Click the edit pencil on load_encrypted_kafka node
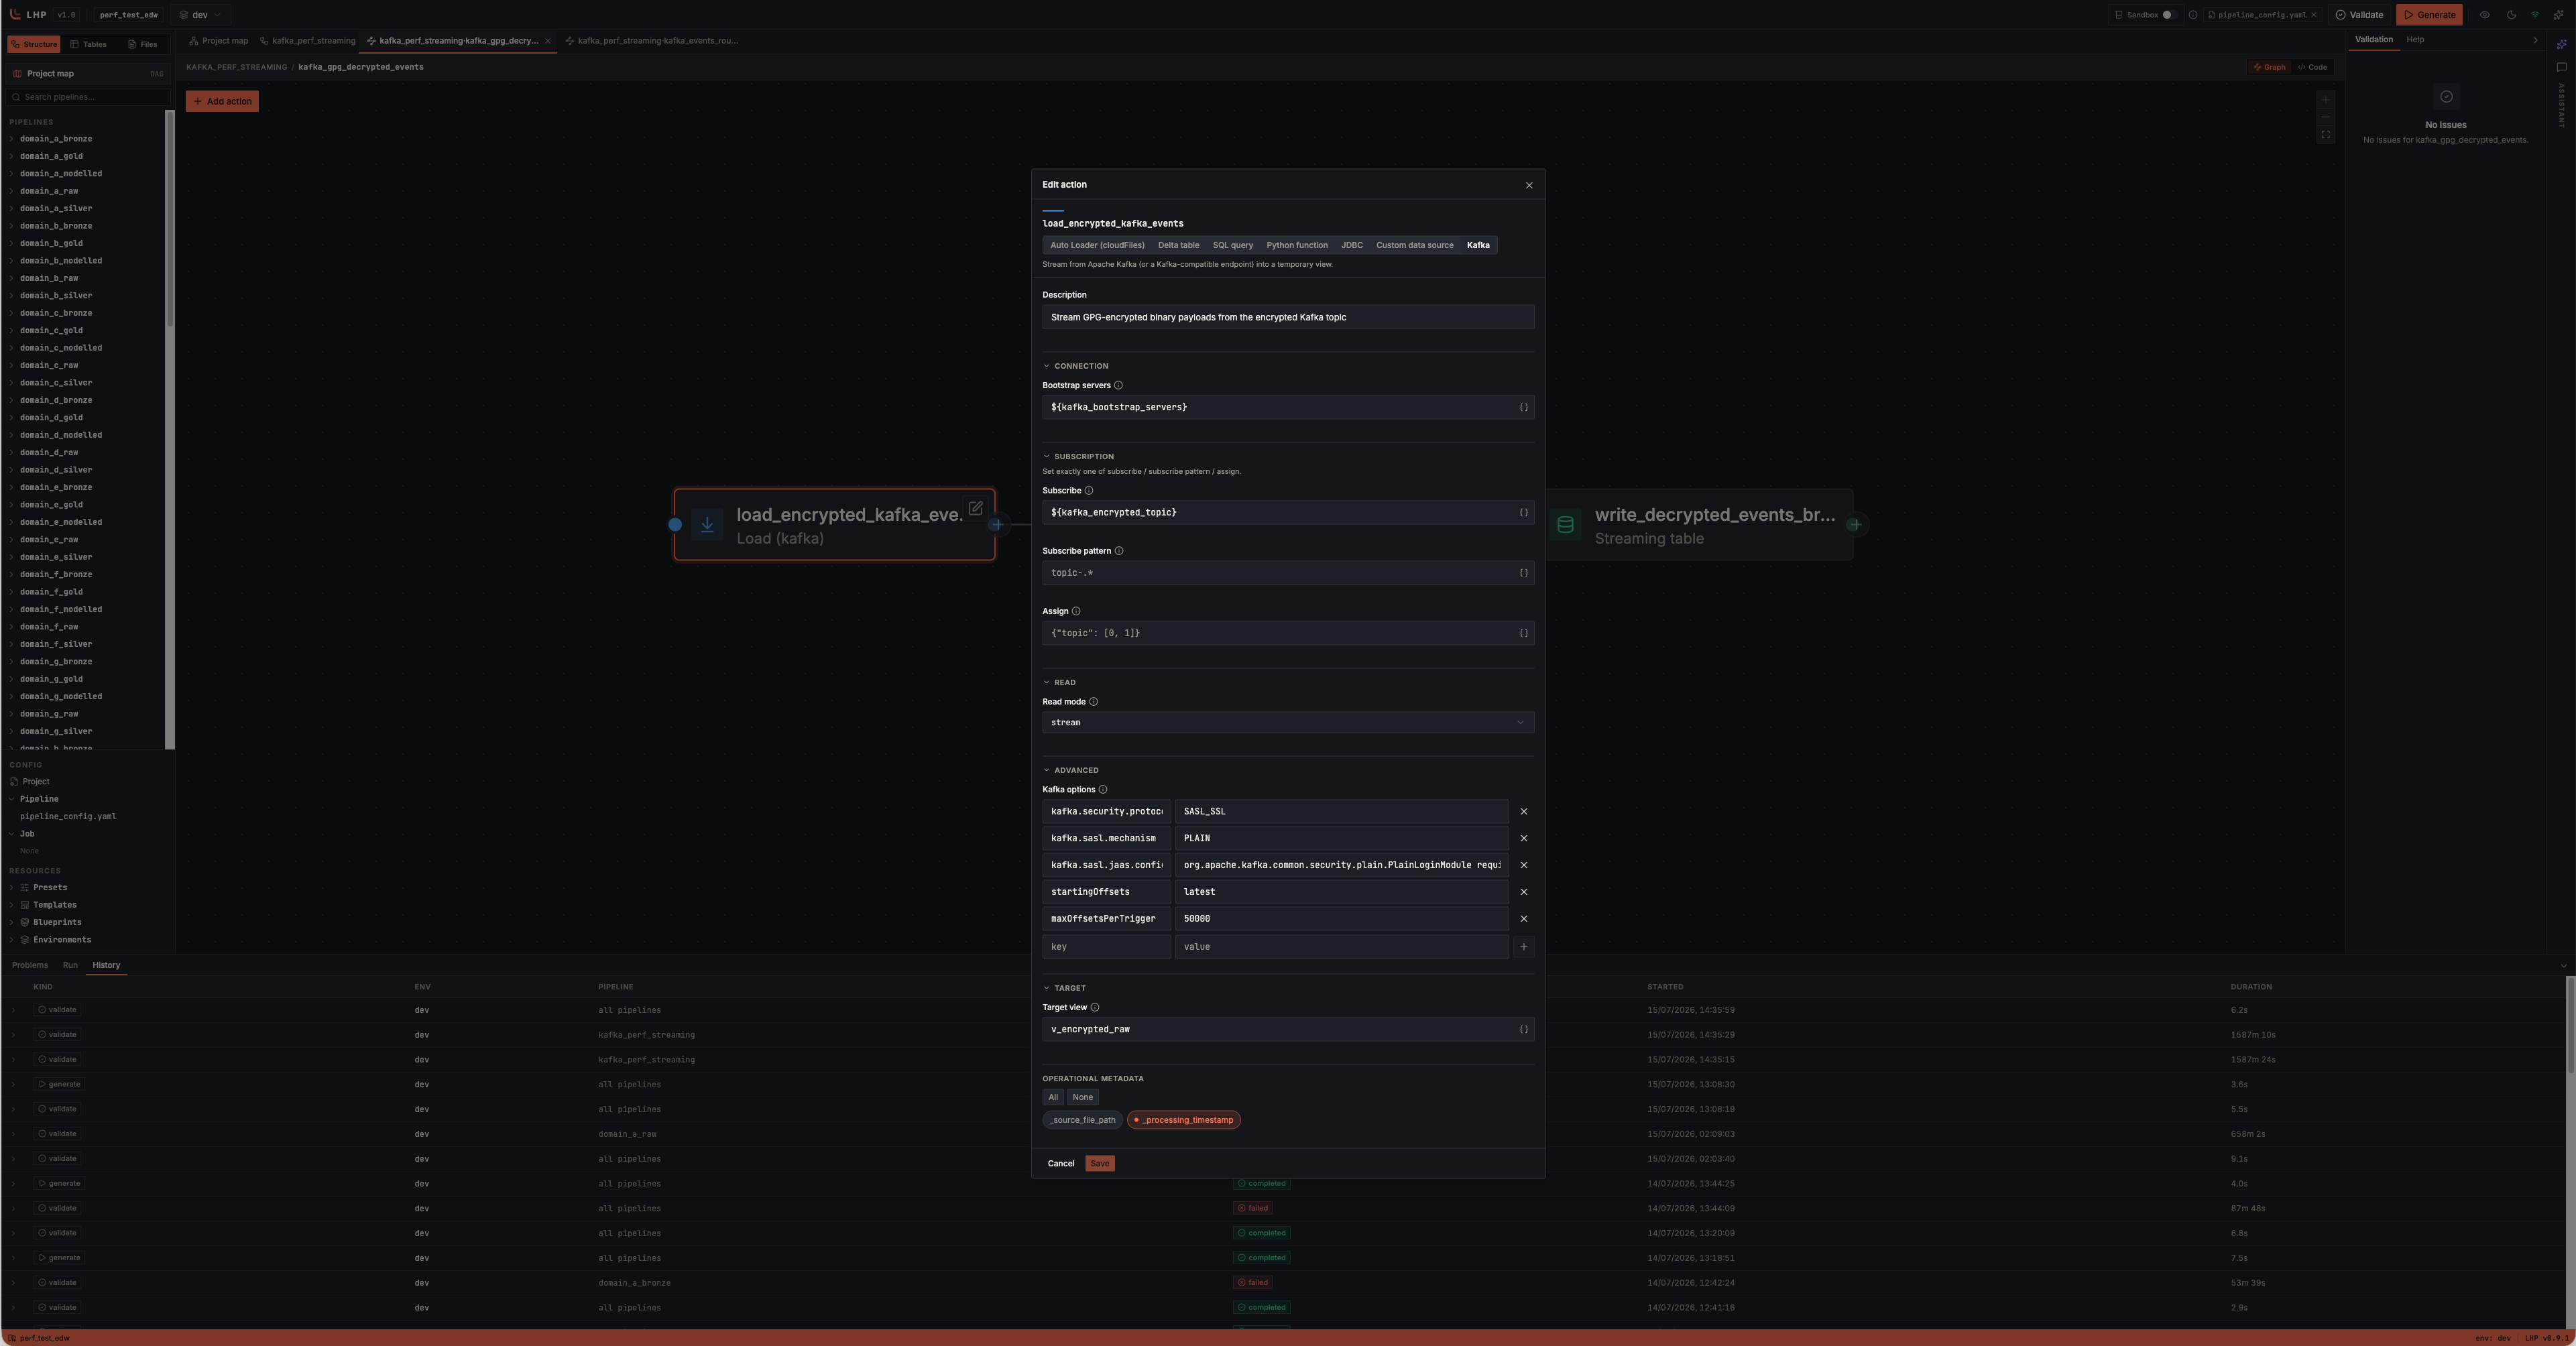2576x1346 pixels. tap(975, 508)
